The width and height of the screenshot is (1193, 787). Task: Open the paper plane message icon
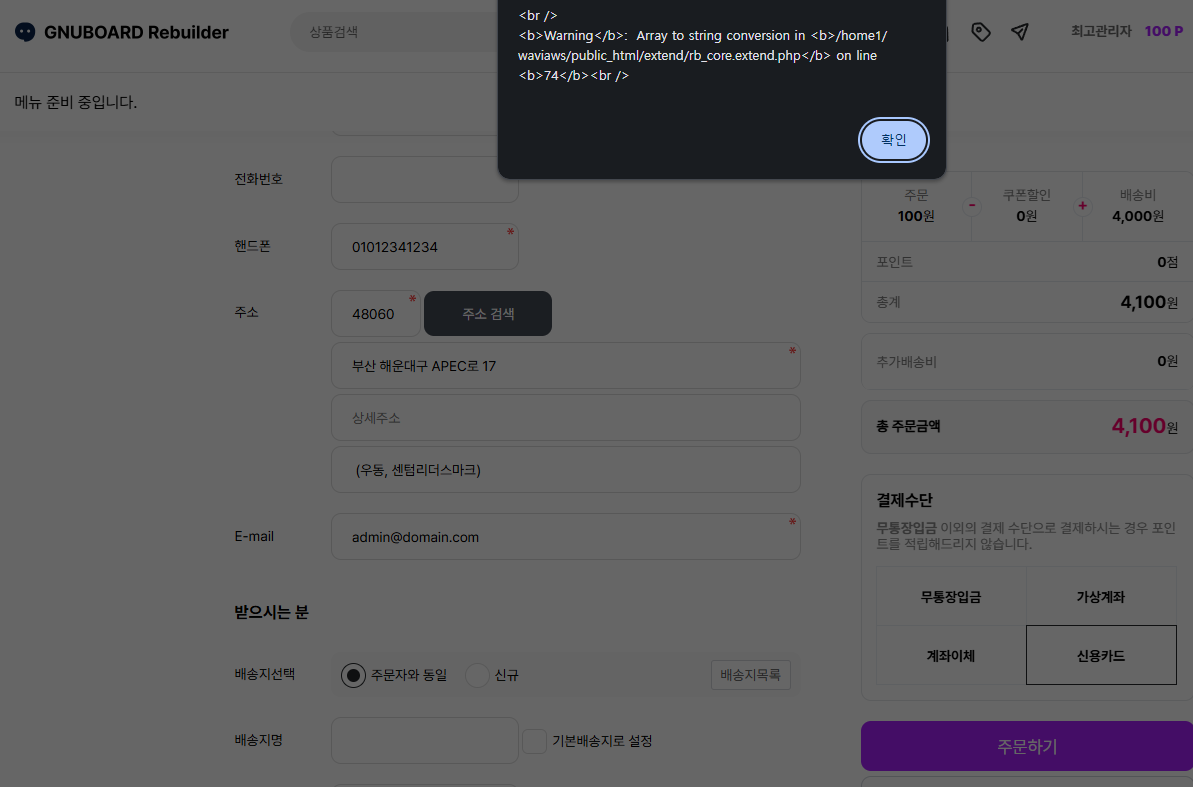1020,32
